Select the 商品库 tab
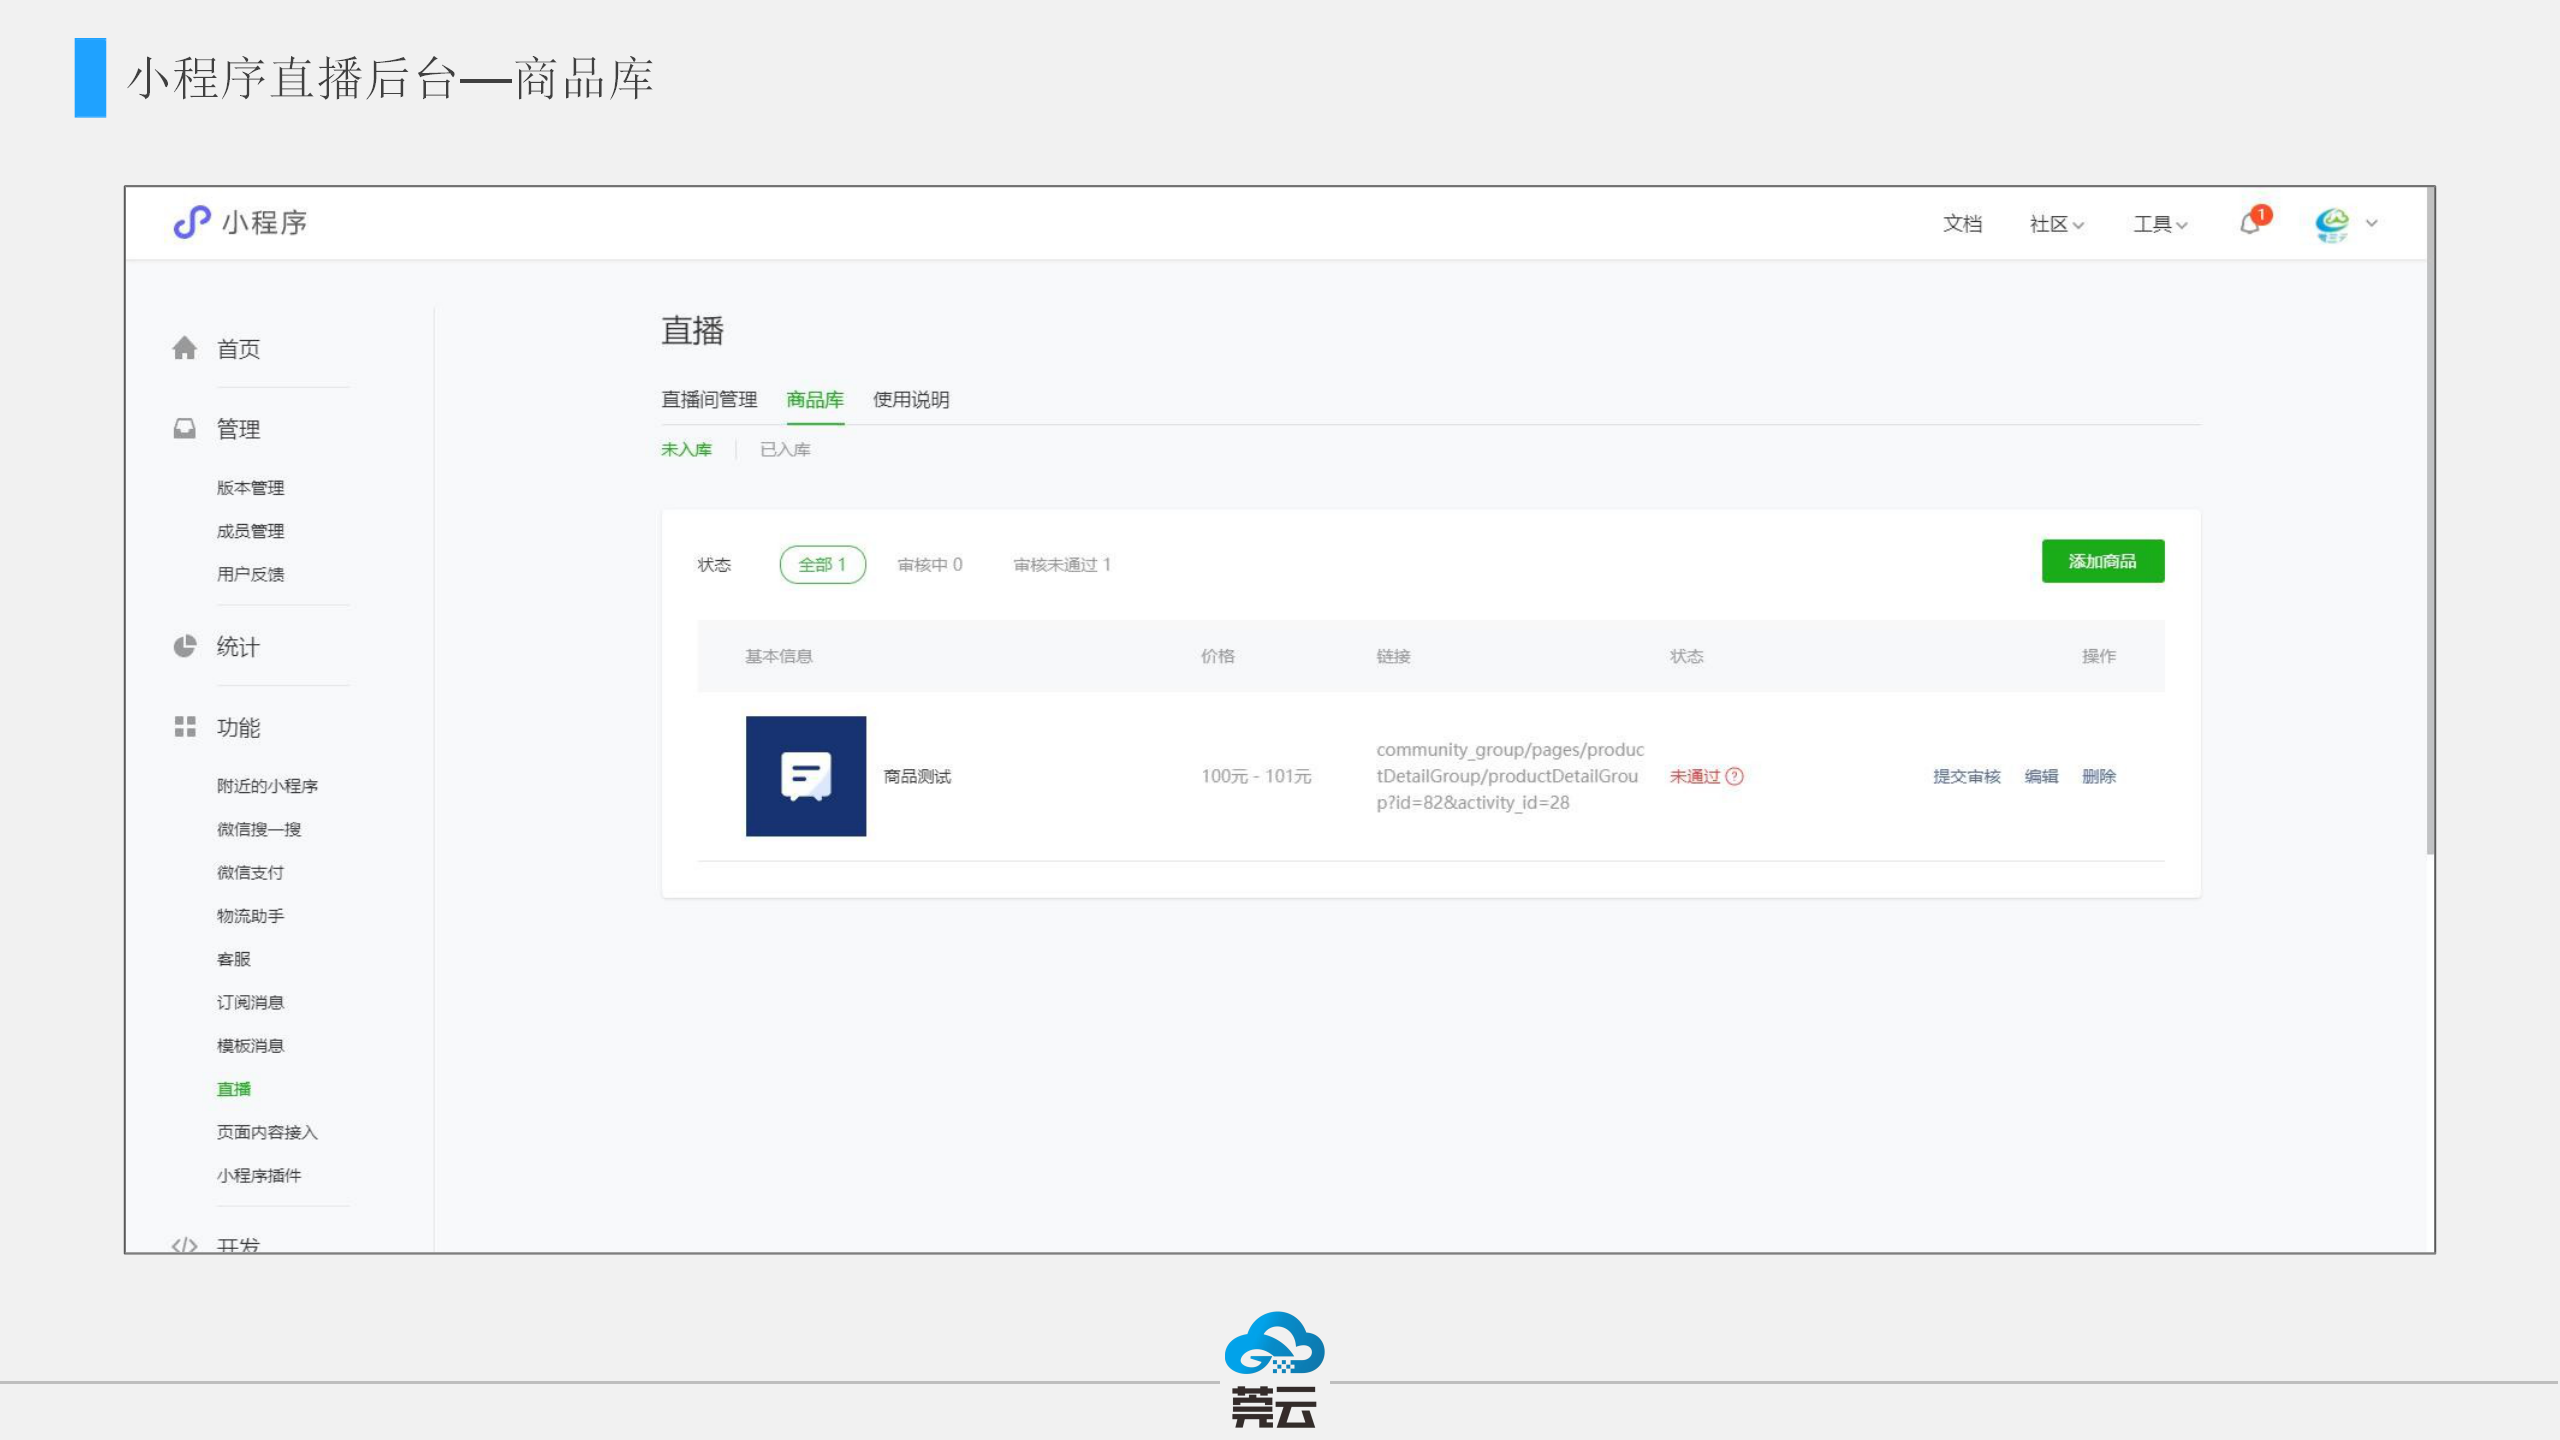Screen dimensions: 2560x1440 (815, 400)
